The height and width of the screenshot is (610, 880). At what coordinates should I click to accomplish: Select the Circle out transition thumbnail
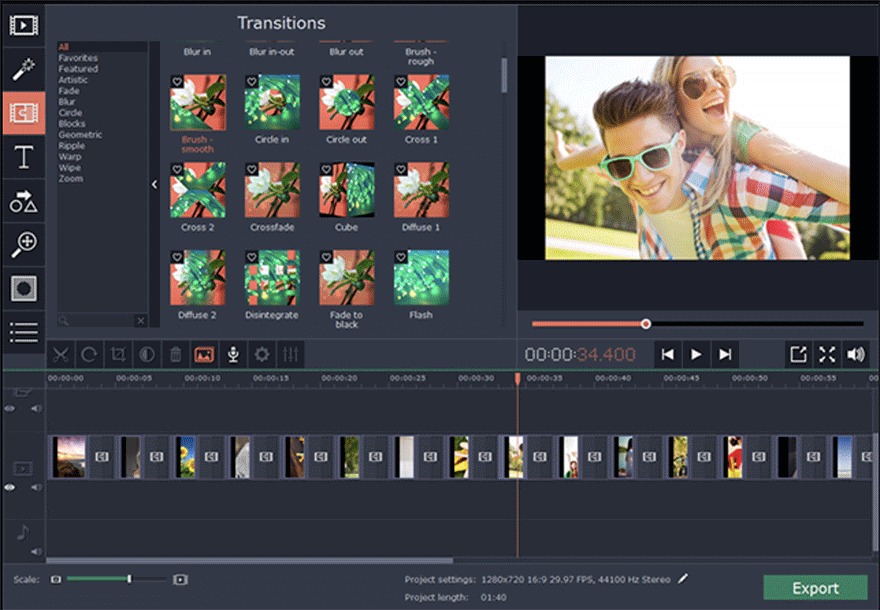click(x=347, y=102)
